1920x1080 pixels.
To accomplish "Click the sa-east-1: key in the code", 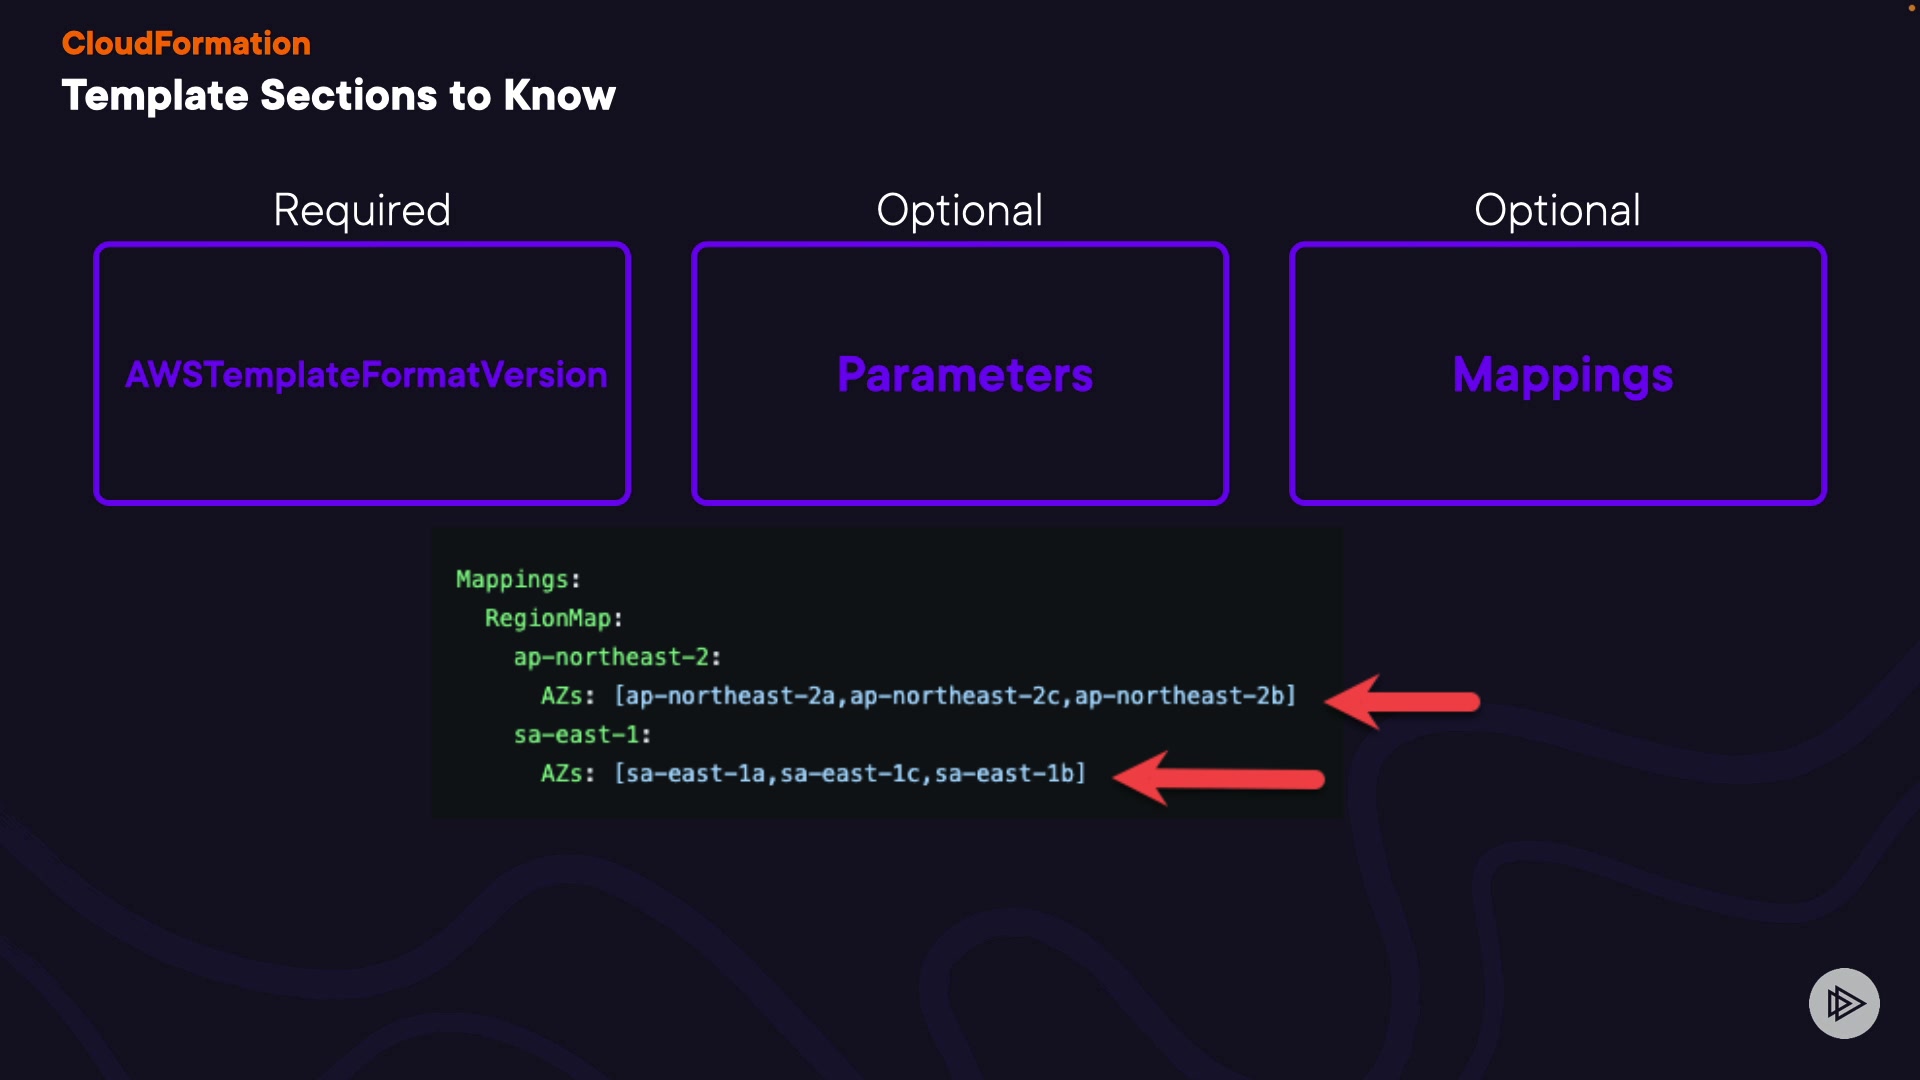I will 582,735.
